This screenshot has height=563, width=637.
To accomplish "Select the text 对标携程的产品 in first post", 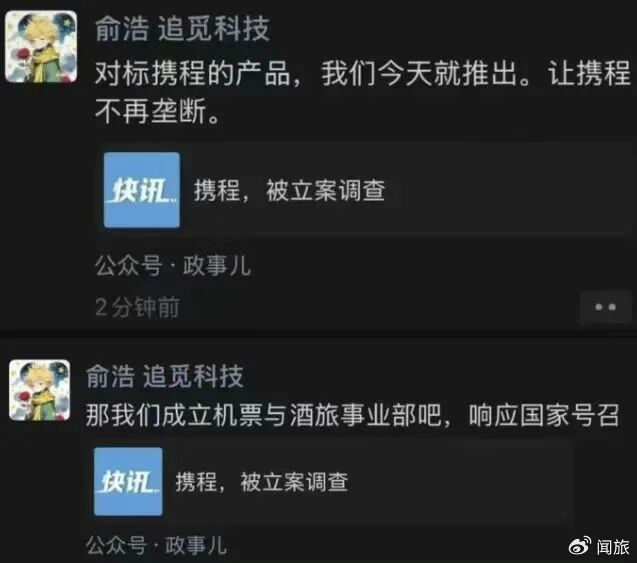I will 193,74.
